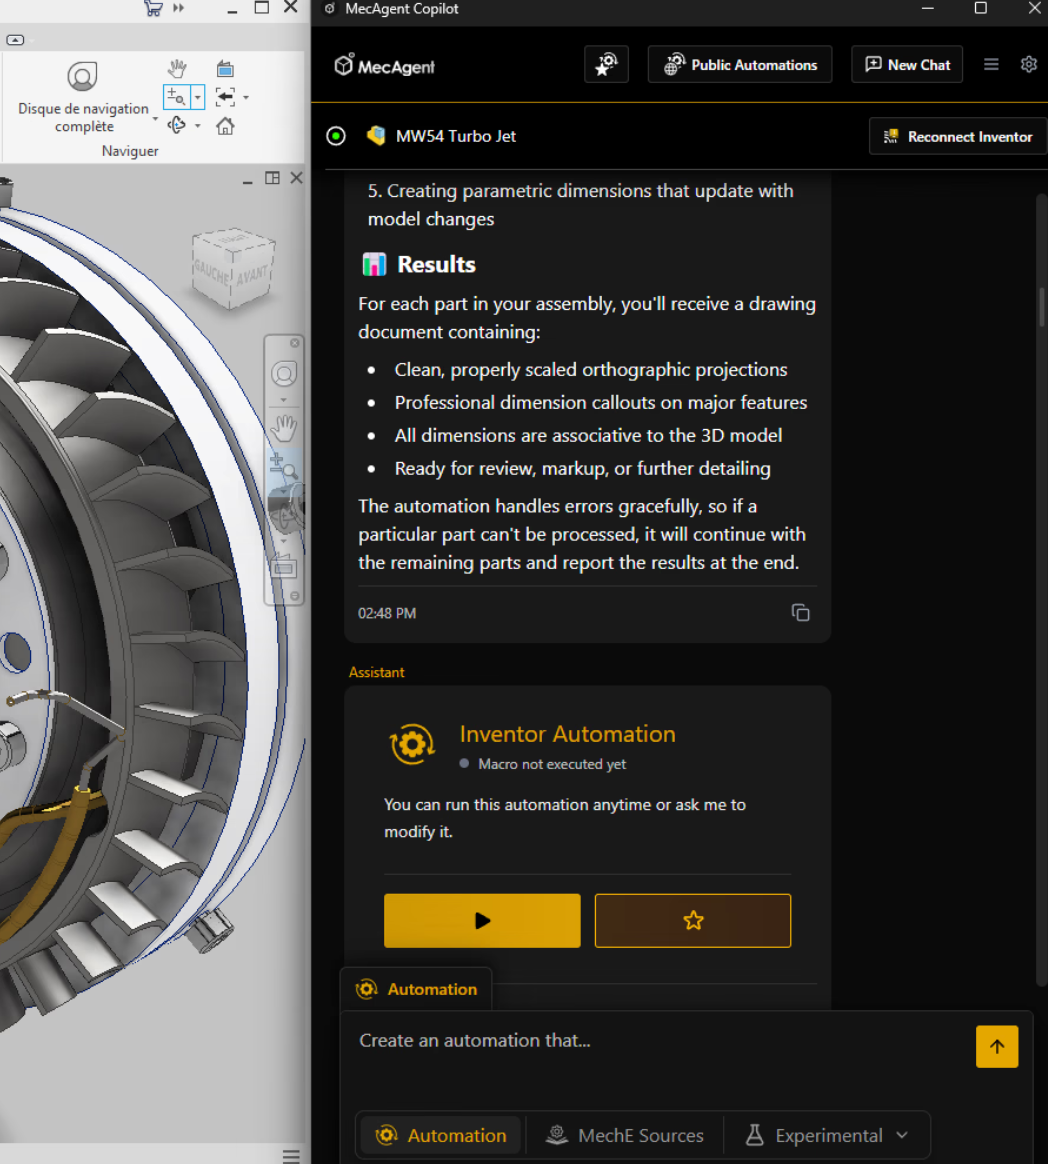Expand the Previous View dropdown arrow

pyautogui.click(x=246, y=97)
